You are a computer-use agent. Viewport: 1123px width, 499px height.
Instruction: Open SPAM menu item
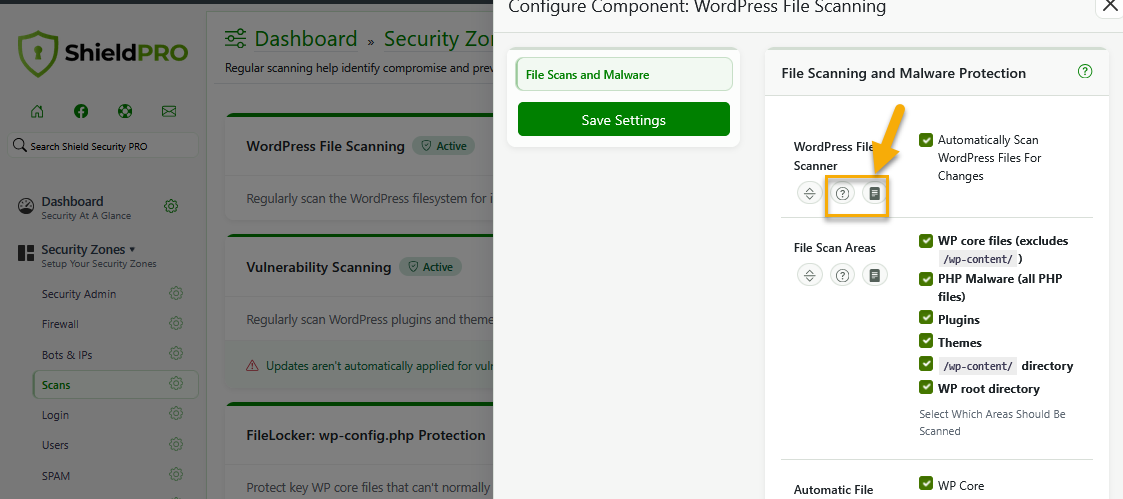click(x=56, y=476)
